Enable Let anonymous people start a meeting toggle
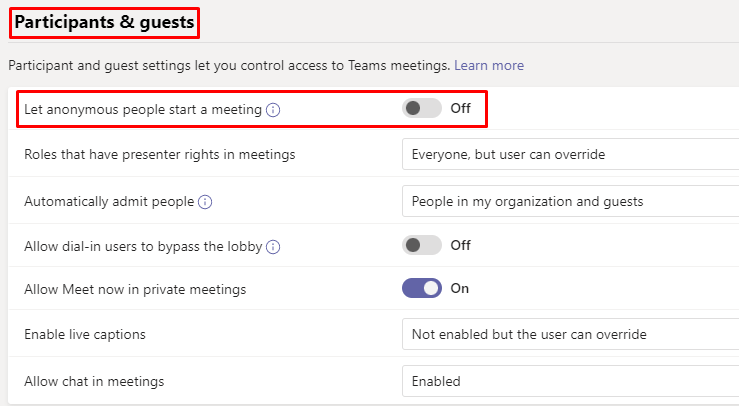The height and width of the screenshot is (406, 739). pyautogui.click(x=421, y=108)
